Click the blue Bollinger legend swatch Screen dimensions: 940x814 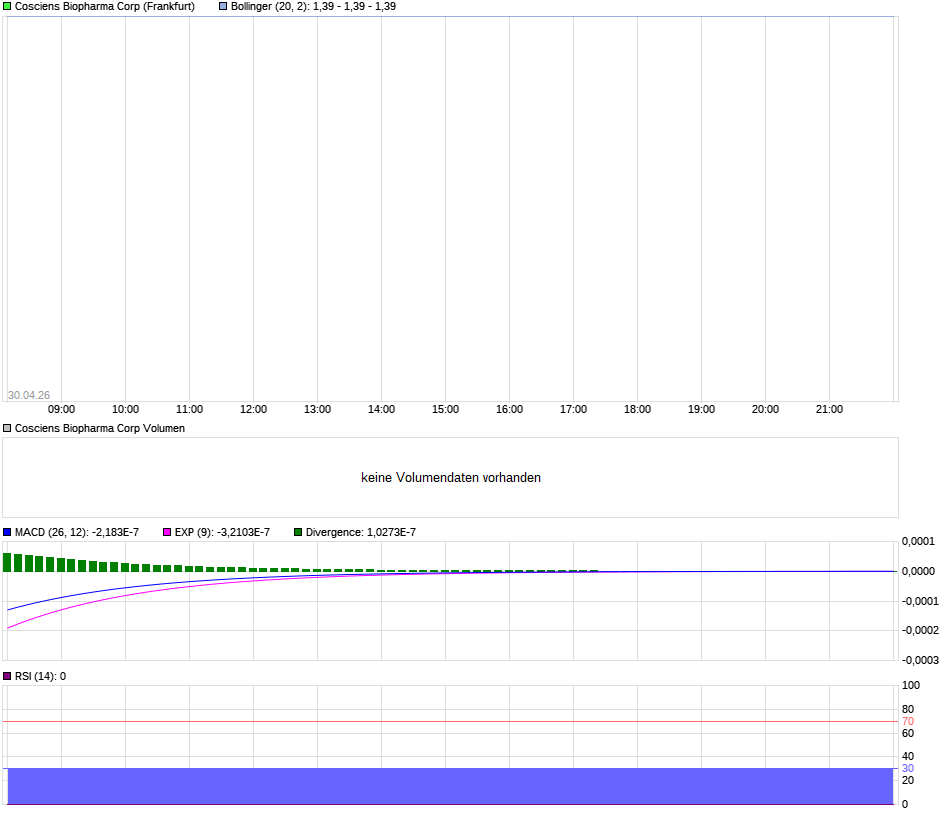point(223,7)
